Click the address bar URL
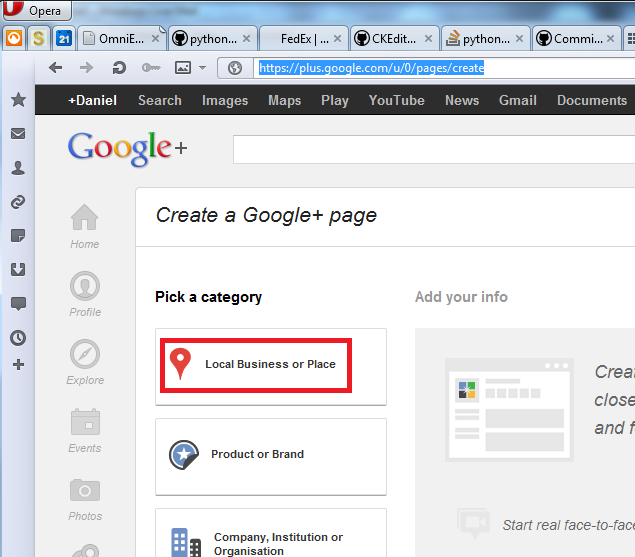Image resolution: width=635 pixels, height=557 pixels. (x=371, y=68)
